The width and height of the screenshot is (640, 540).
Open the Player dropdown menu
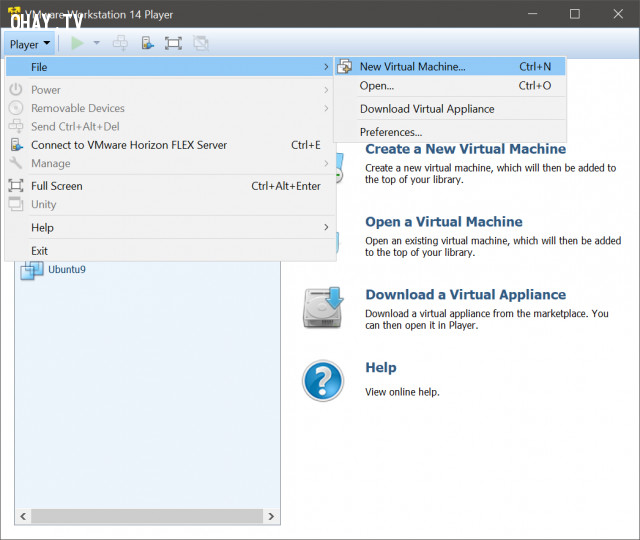pyautogui.click(x=30, y=44)
